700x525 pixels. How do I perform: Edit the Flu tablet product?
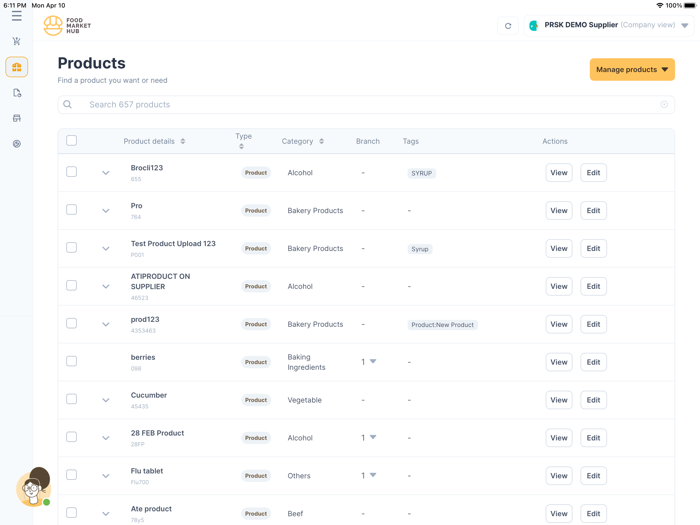(593, 476)
